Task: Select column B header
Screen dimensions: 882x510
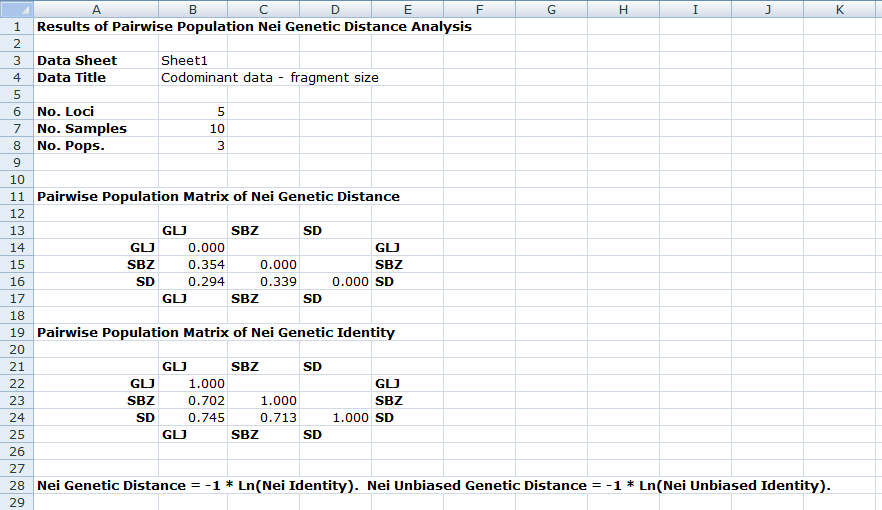Action: [x=193, y=9]
